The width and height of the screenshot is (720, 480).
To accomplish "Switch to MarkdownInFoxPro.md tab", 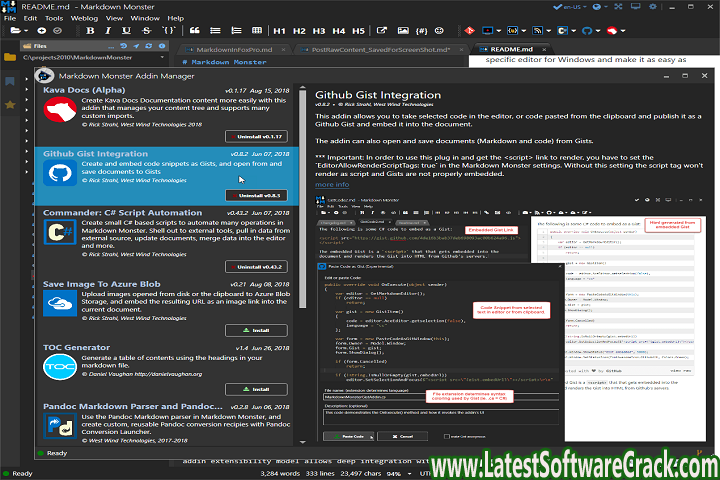I will pos(234,50).
